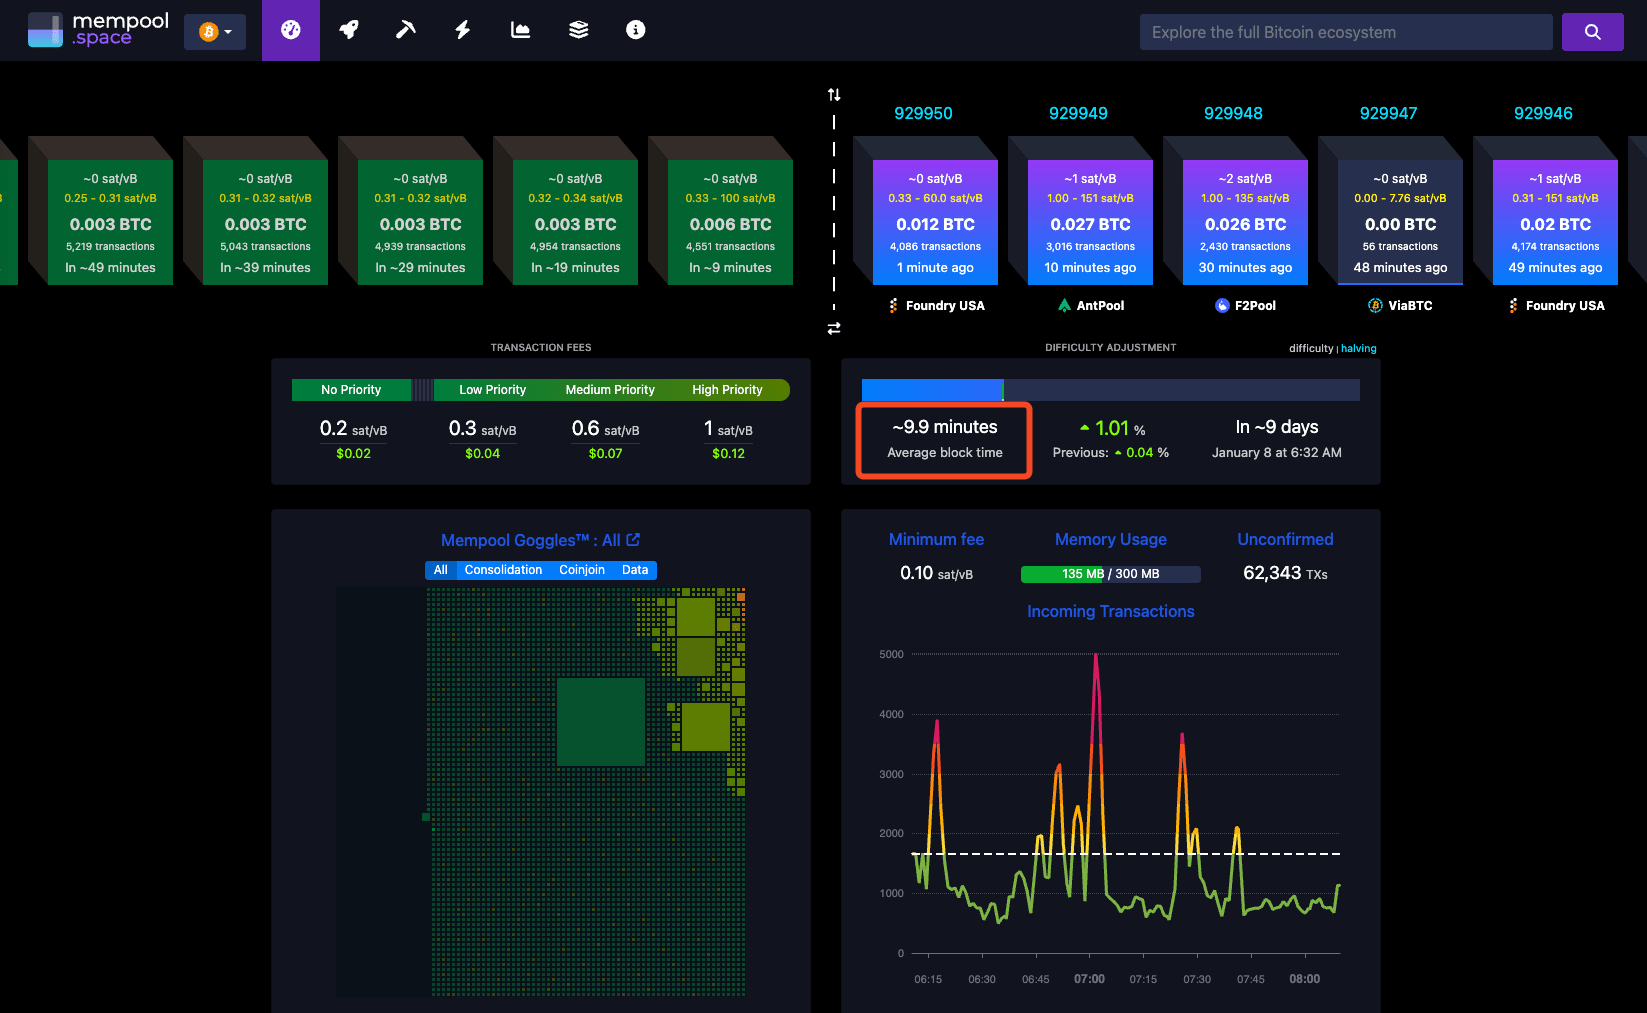
Task: Enable the Coinjoin goggles filter
Action: pos(582,570)
